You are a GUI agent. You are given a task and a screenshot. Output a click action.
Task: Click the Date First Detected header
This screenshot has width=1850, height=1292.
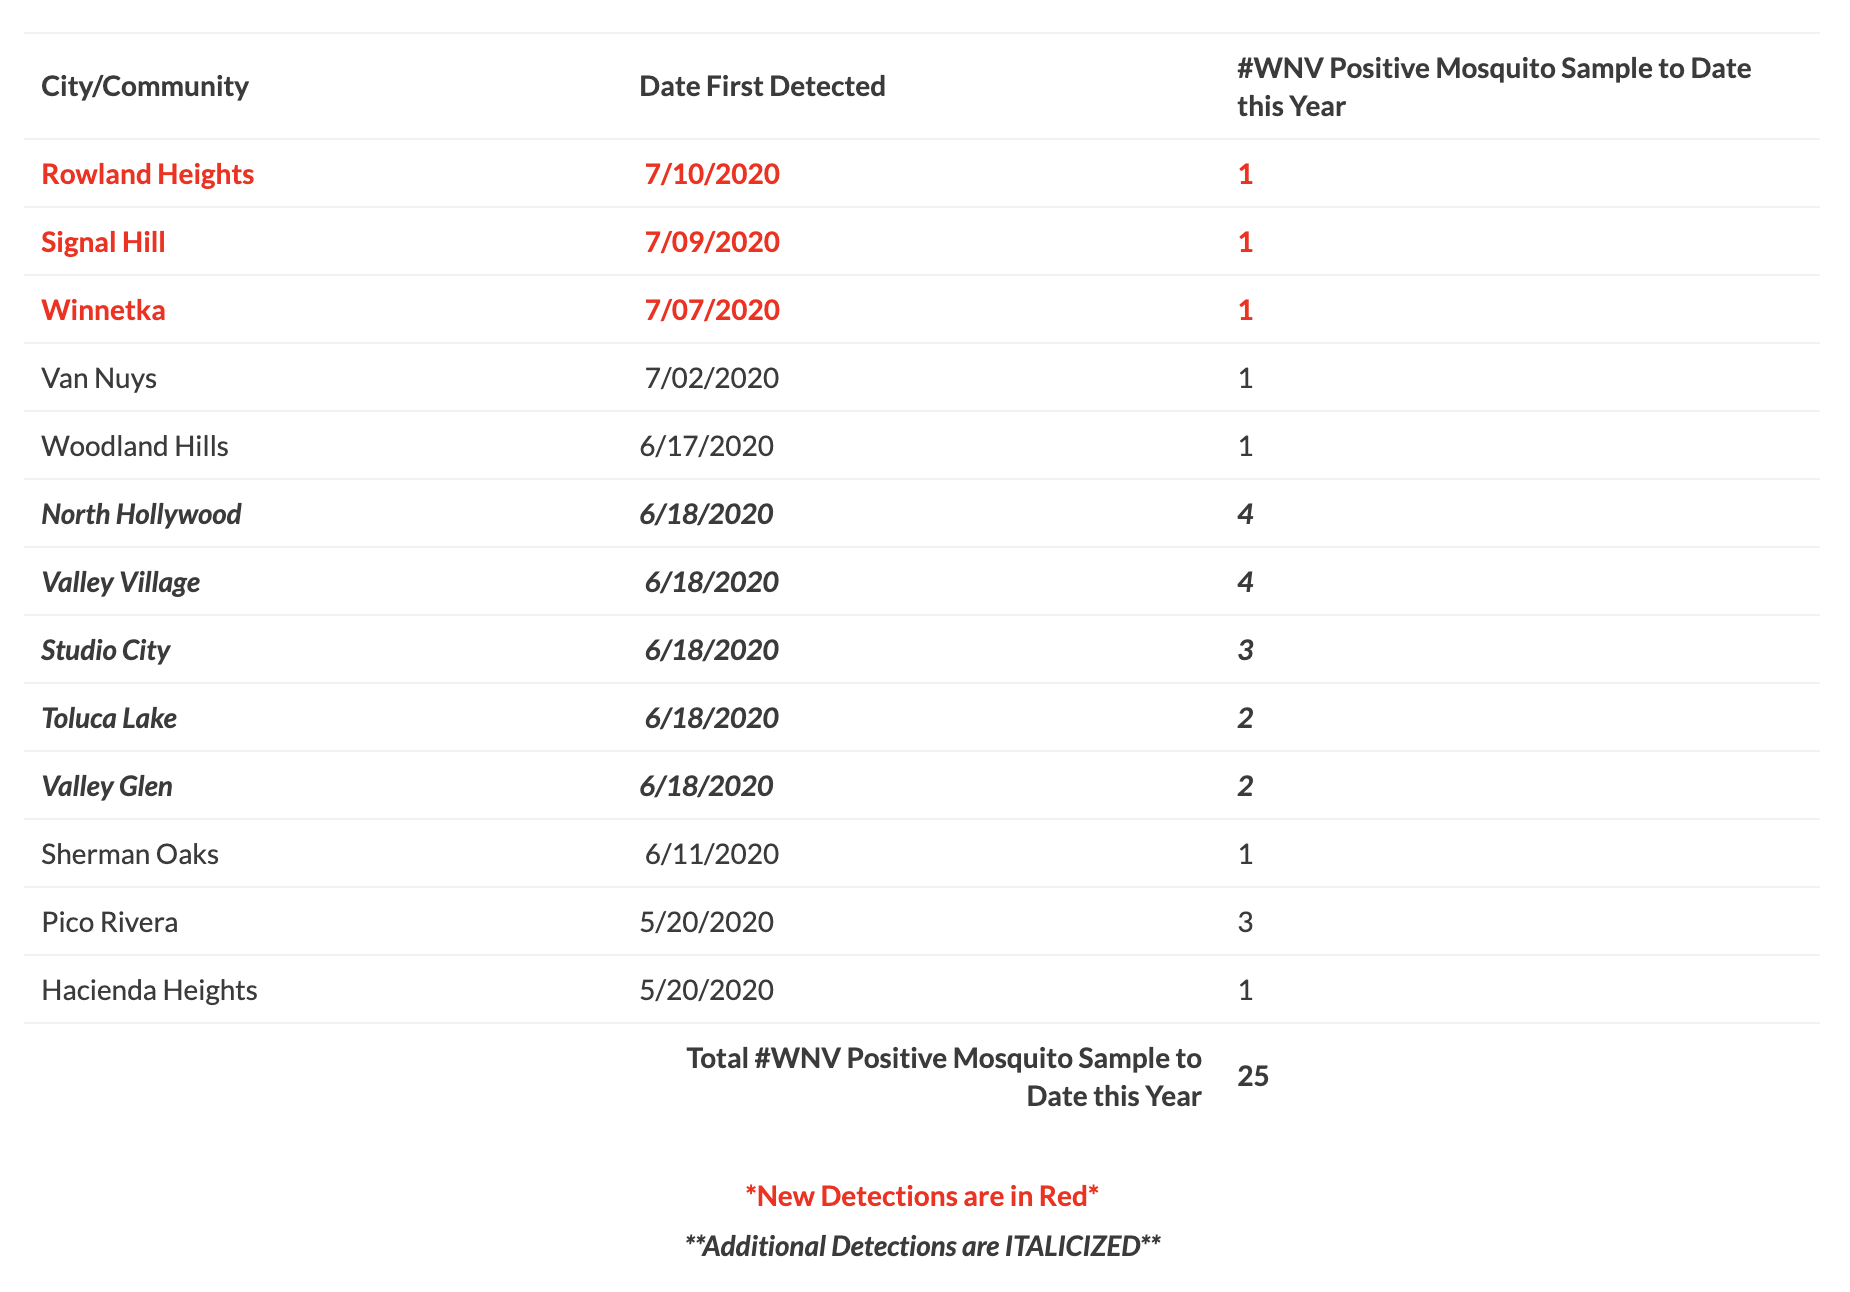pos(762,86)
